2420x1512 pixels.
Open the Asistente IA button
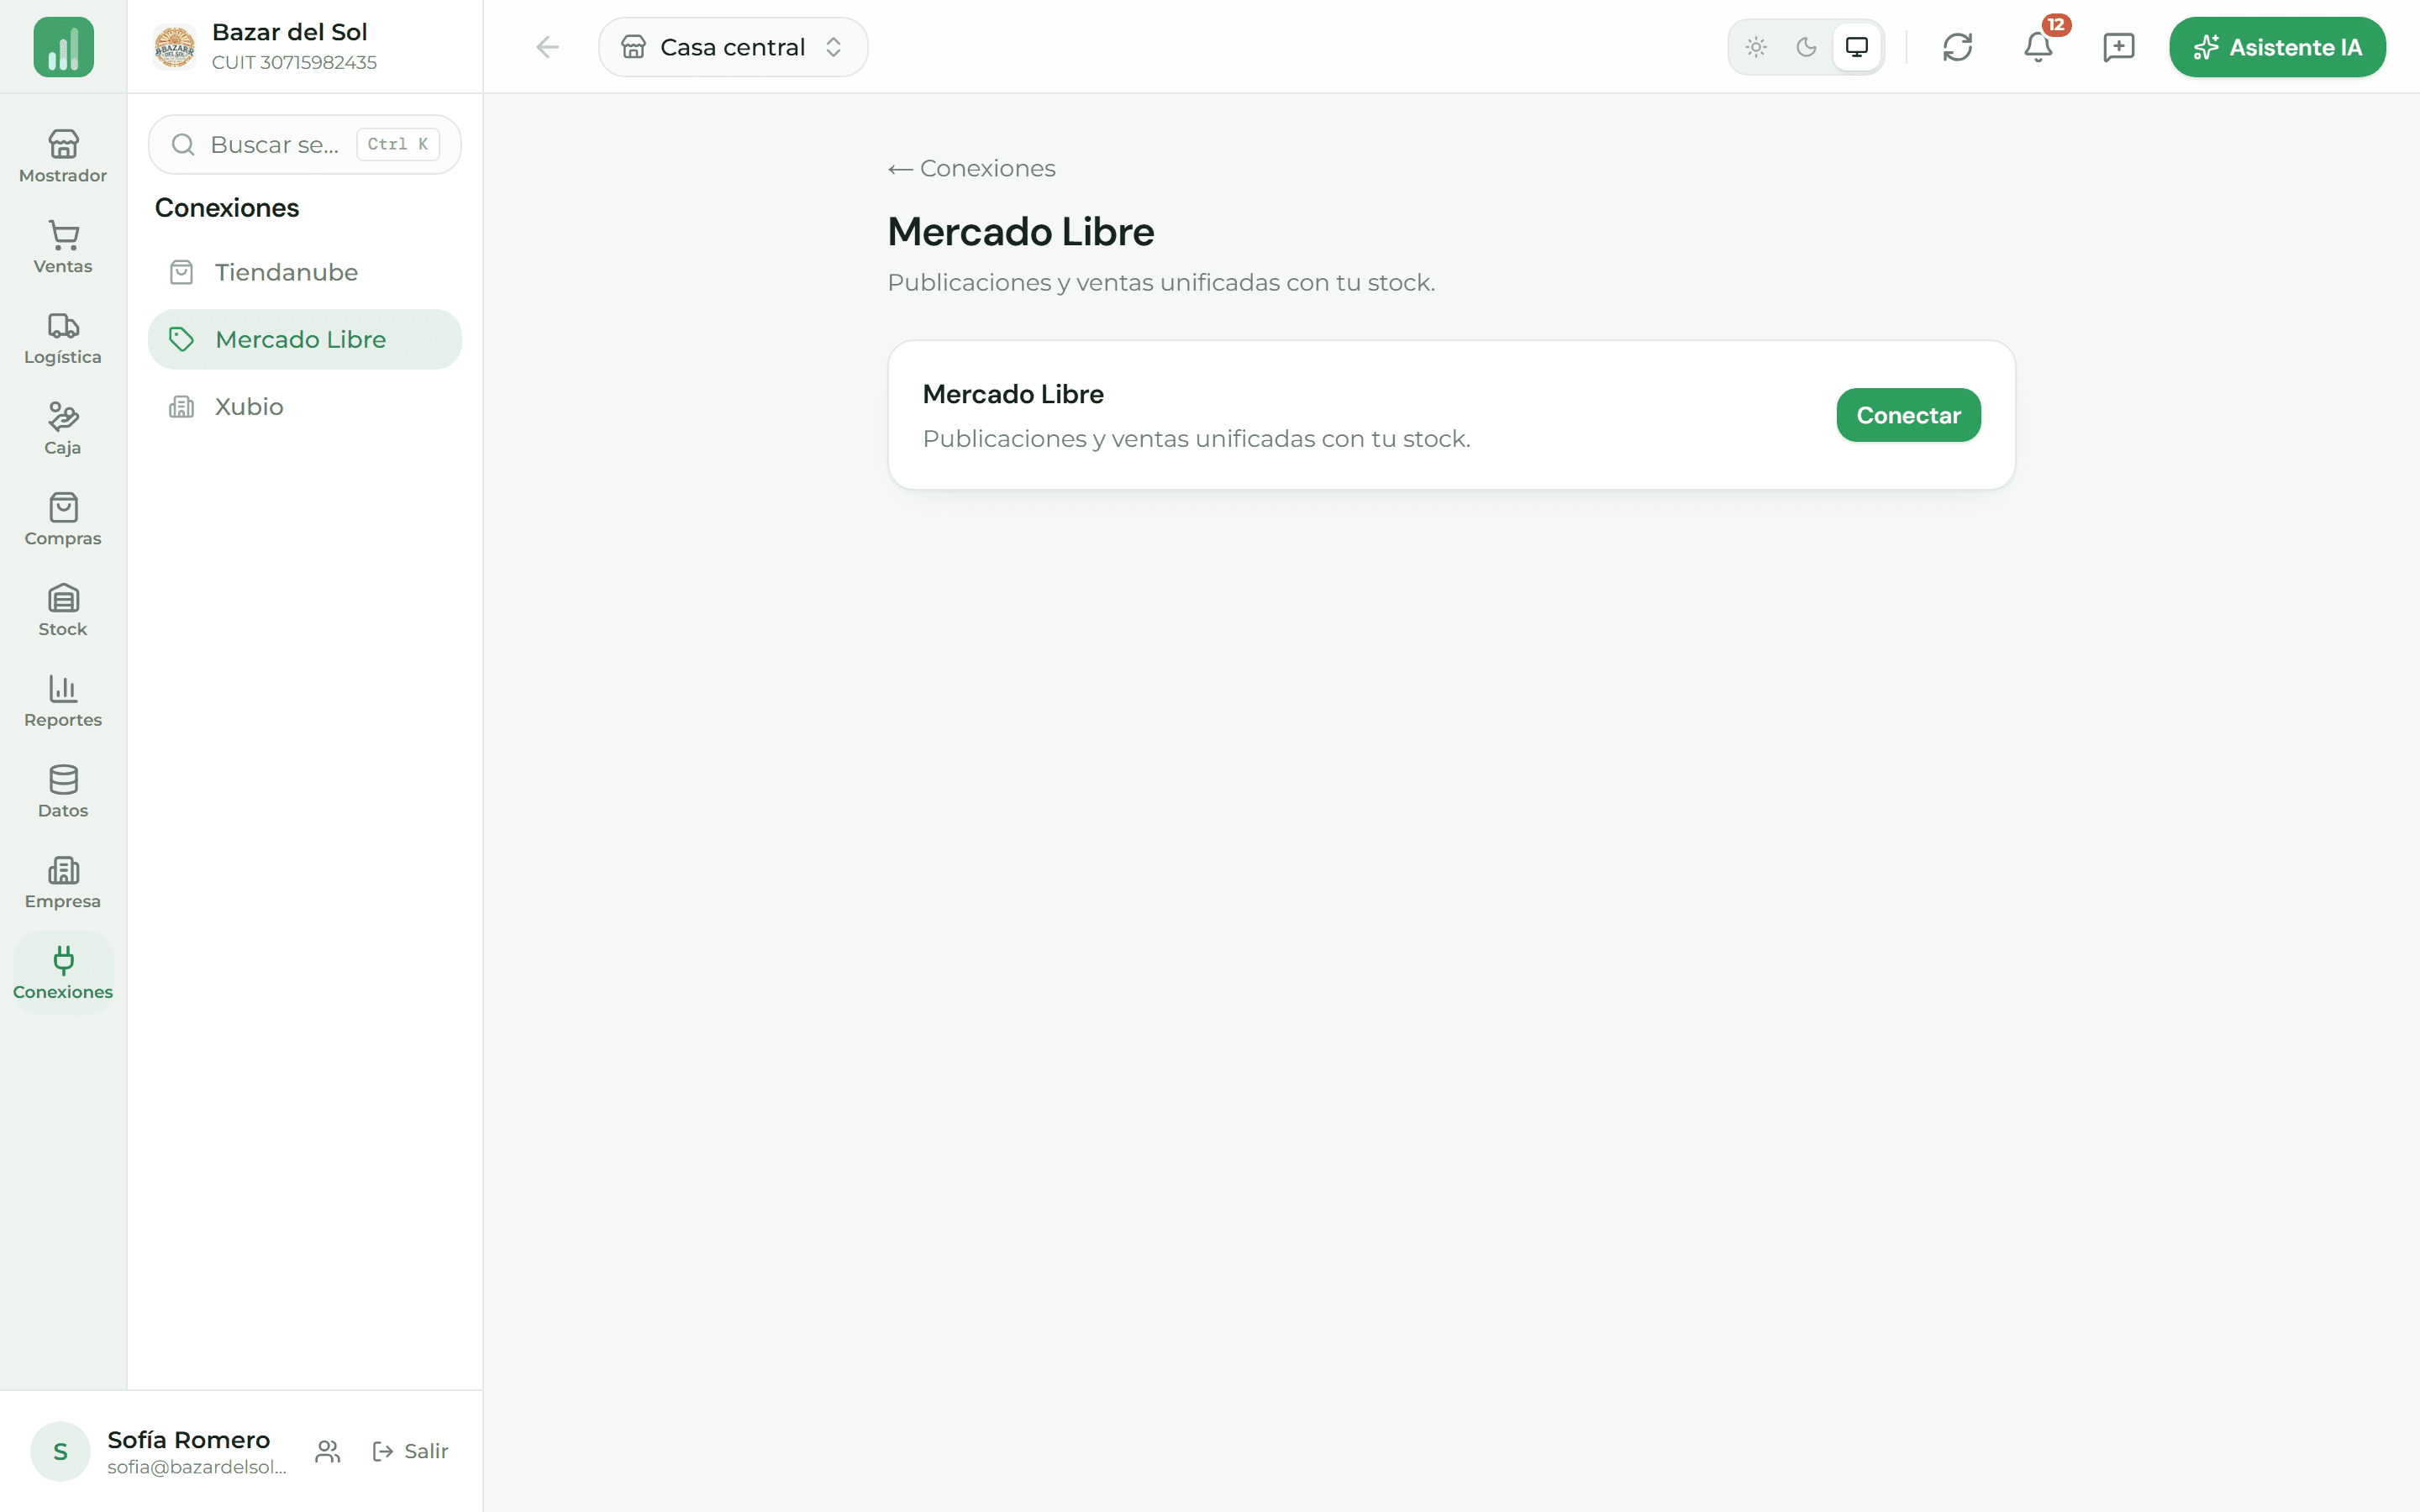pyautogui.click(x=2277, y=47)
